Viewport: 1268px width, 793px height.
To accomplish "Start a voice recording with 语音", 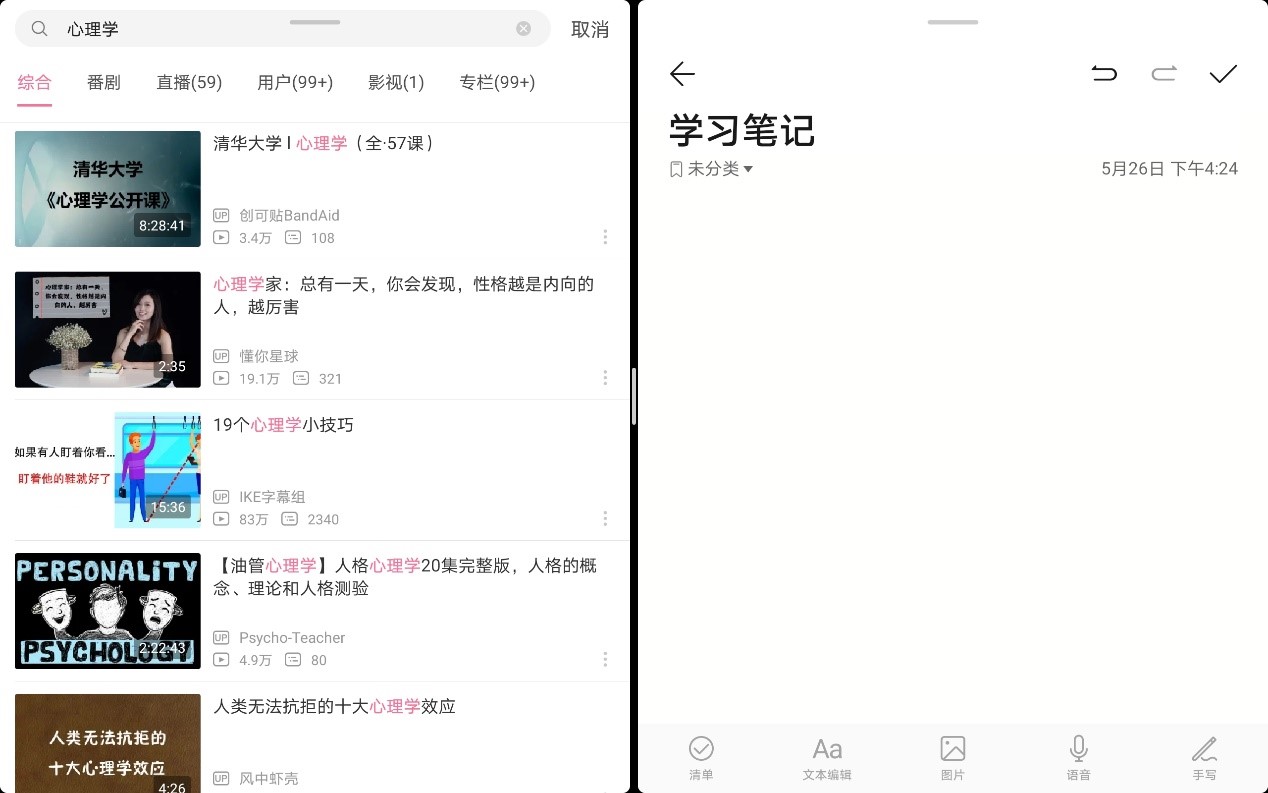I will click(1078, 758).
